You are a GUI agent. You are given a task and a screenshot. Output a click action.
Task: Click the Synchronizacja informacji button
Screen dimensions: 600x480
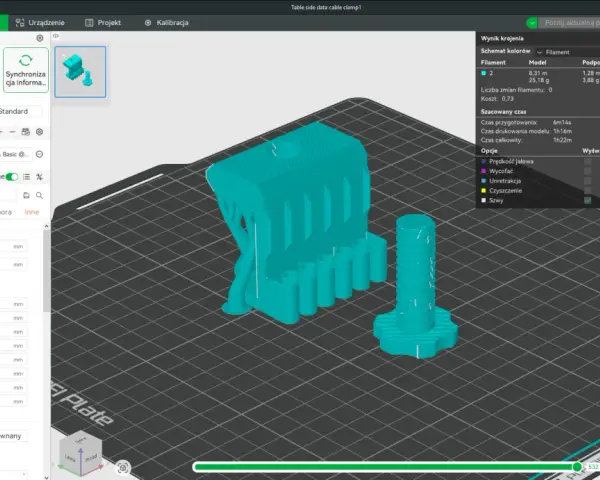click(x=26, y=70)
